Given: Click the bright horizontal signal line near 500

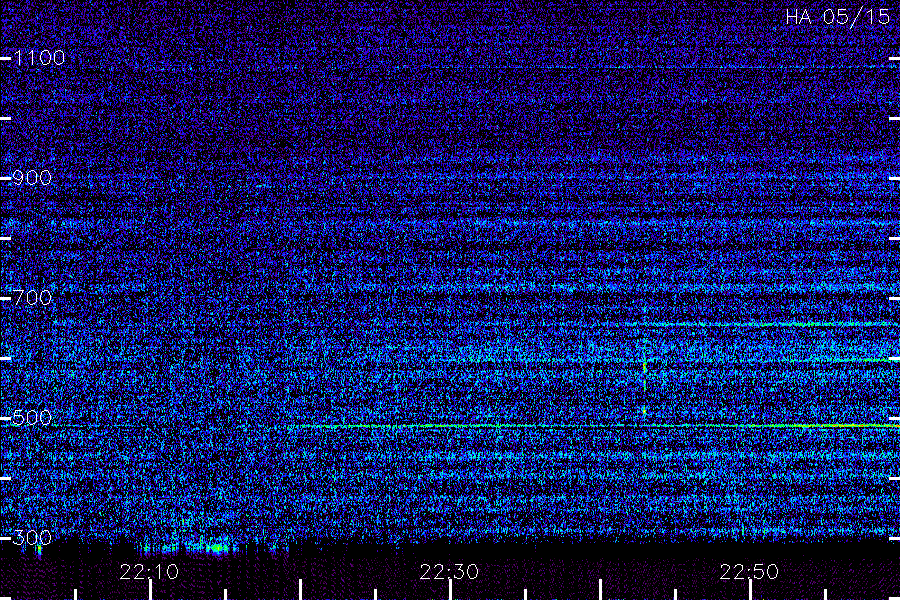Looking at the screenshot, I should coord(593,427).
